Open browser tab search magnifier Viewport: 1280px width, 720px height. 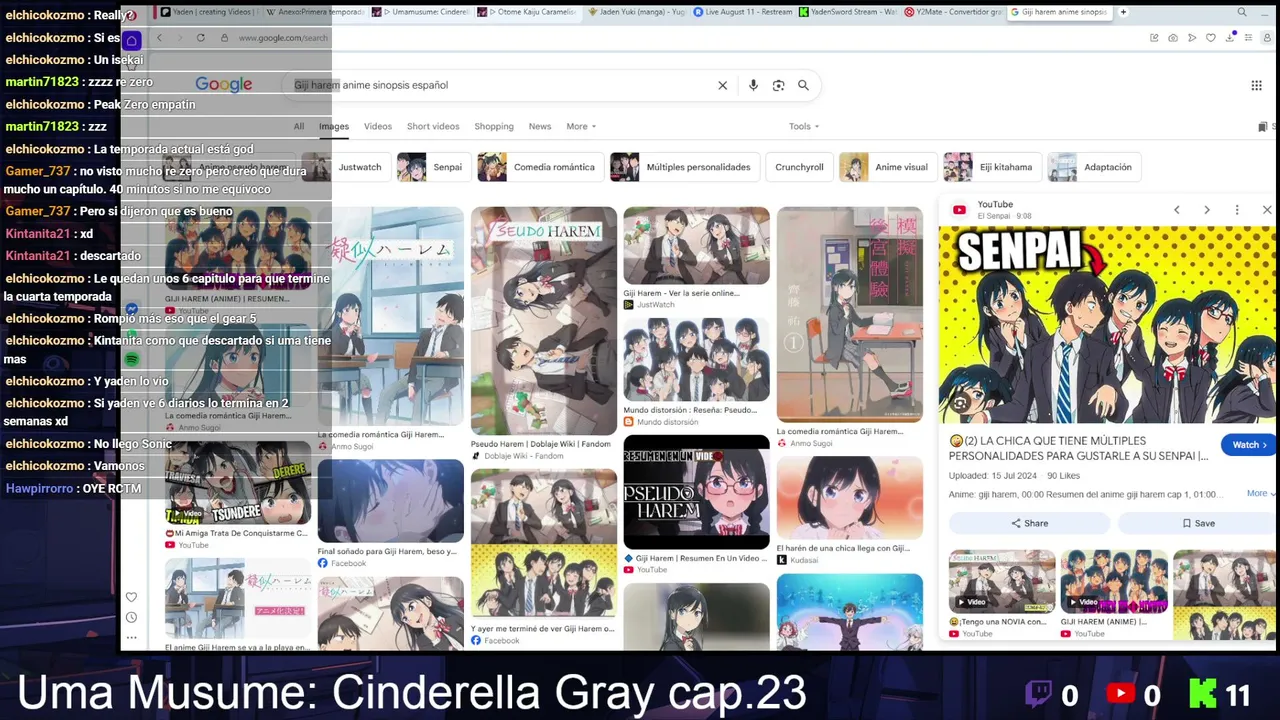click(x=1242, y=12)
